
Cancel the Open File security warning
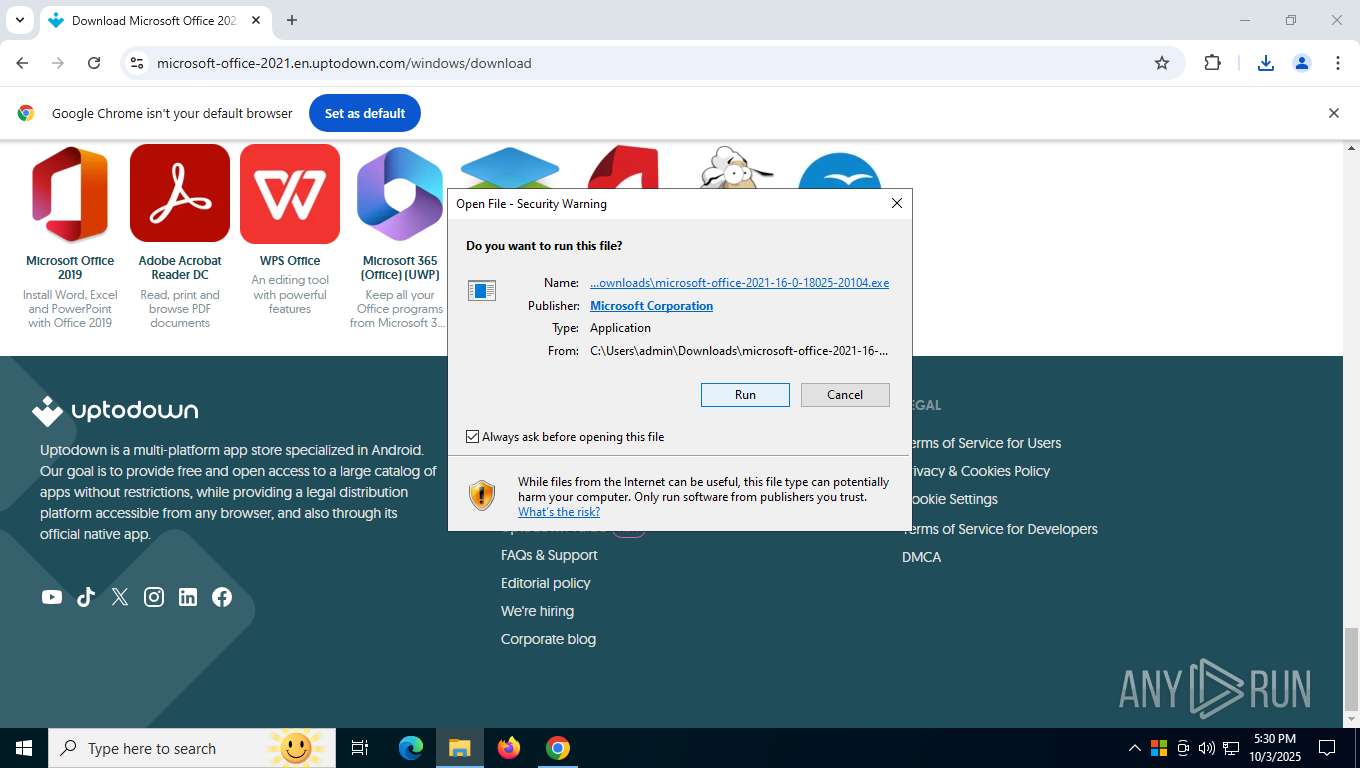pos(845,395)
